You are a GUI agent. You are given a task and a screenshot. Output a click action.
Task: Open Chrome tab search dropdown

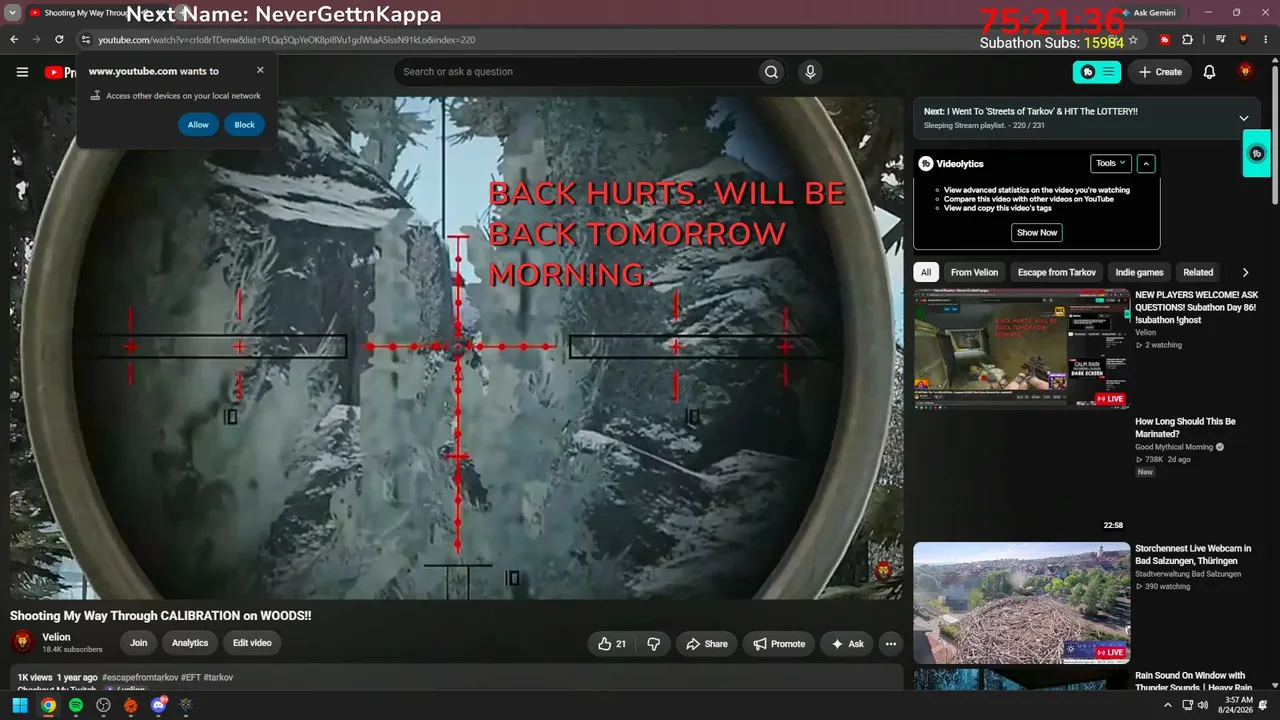13,12
